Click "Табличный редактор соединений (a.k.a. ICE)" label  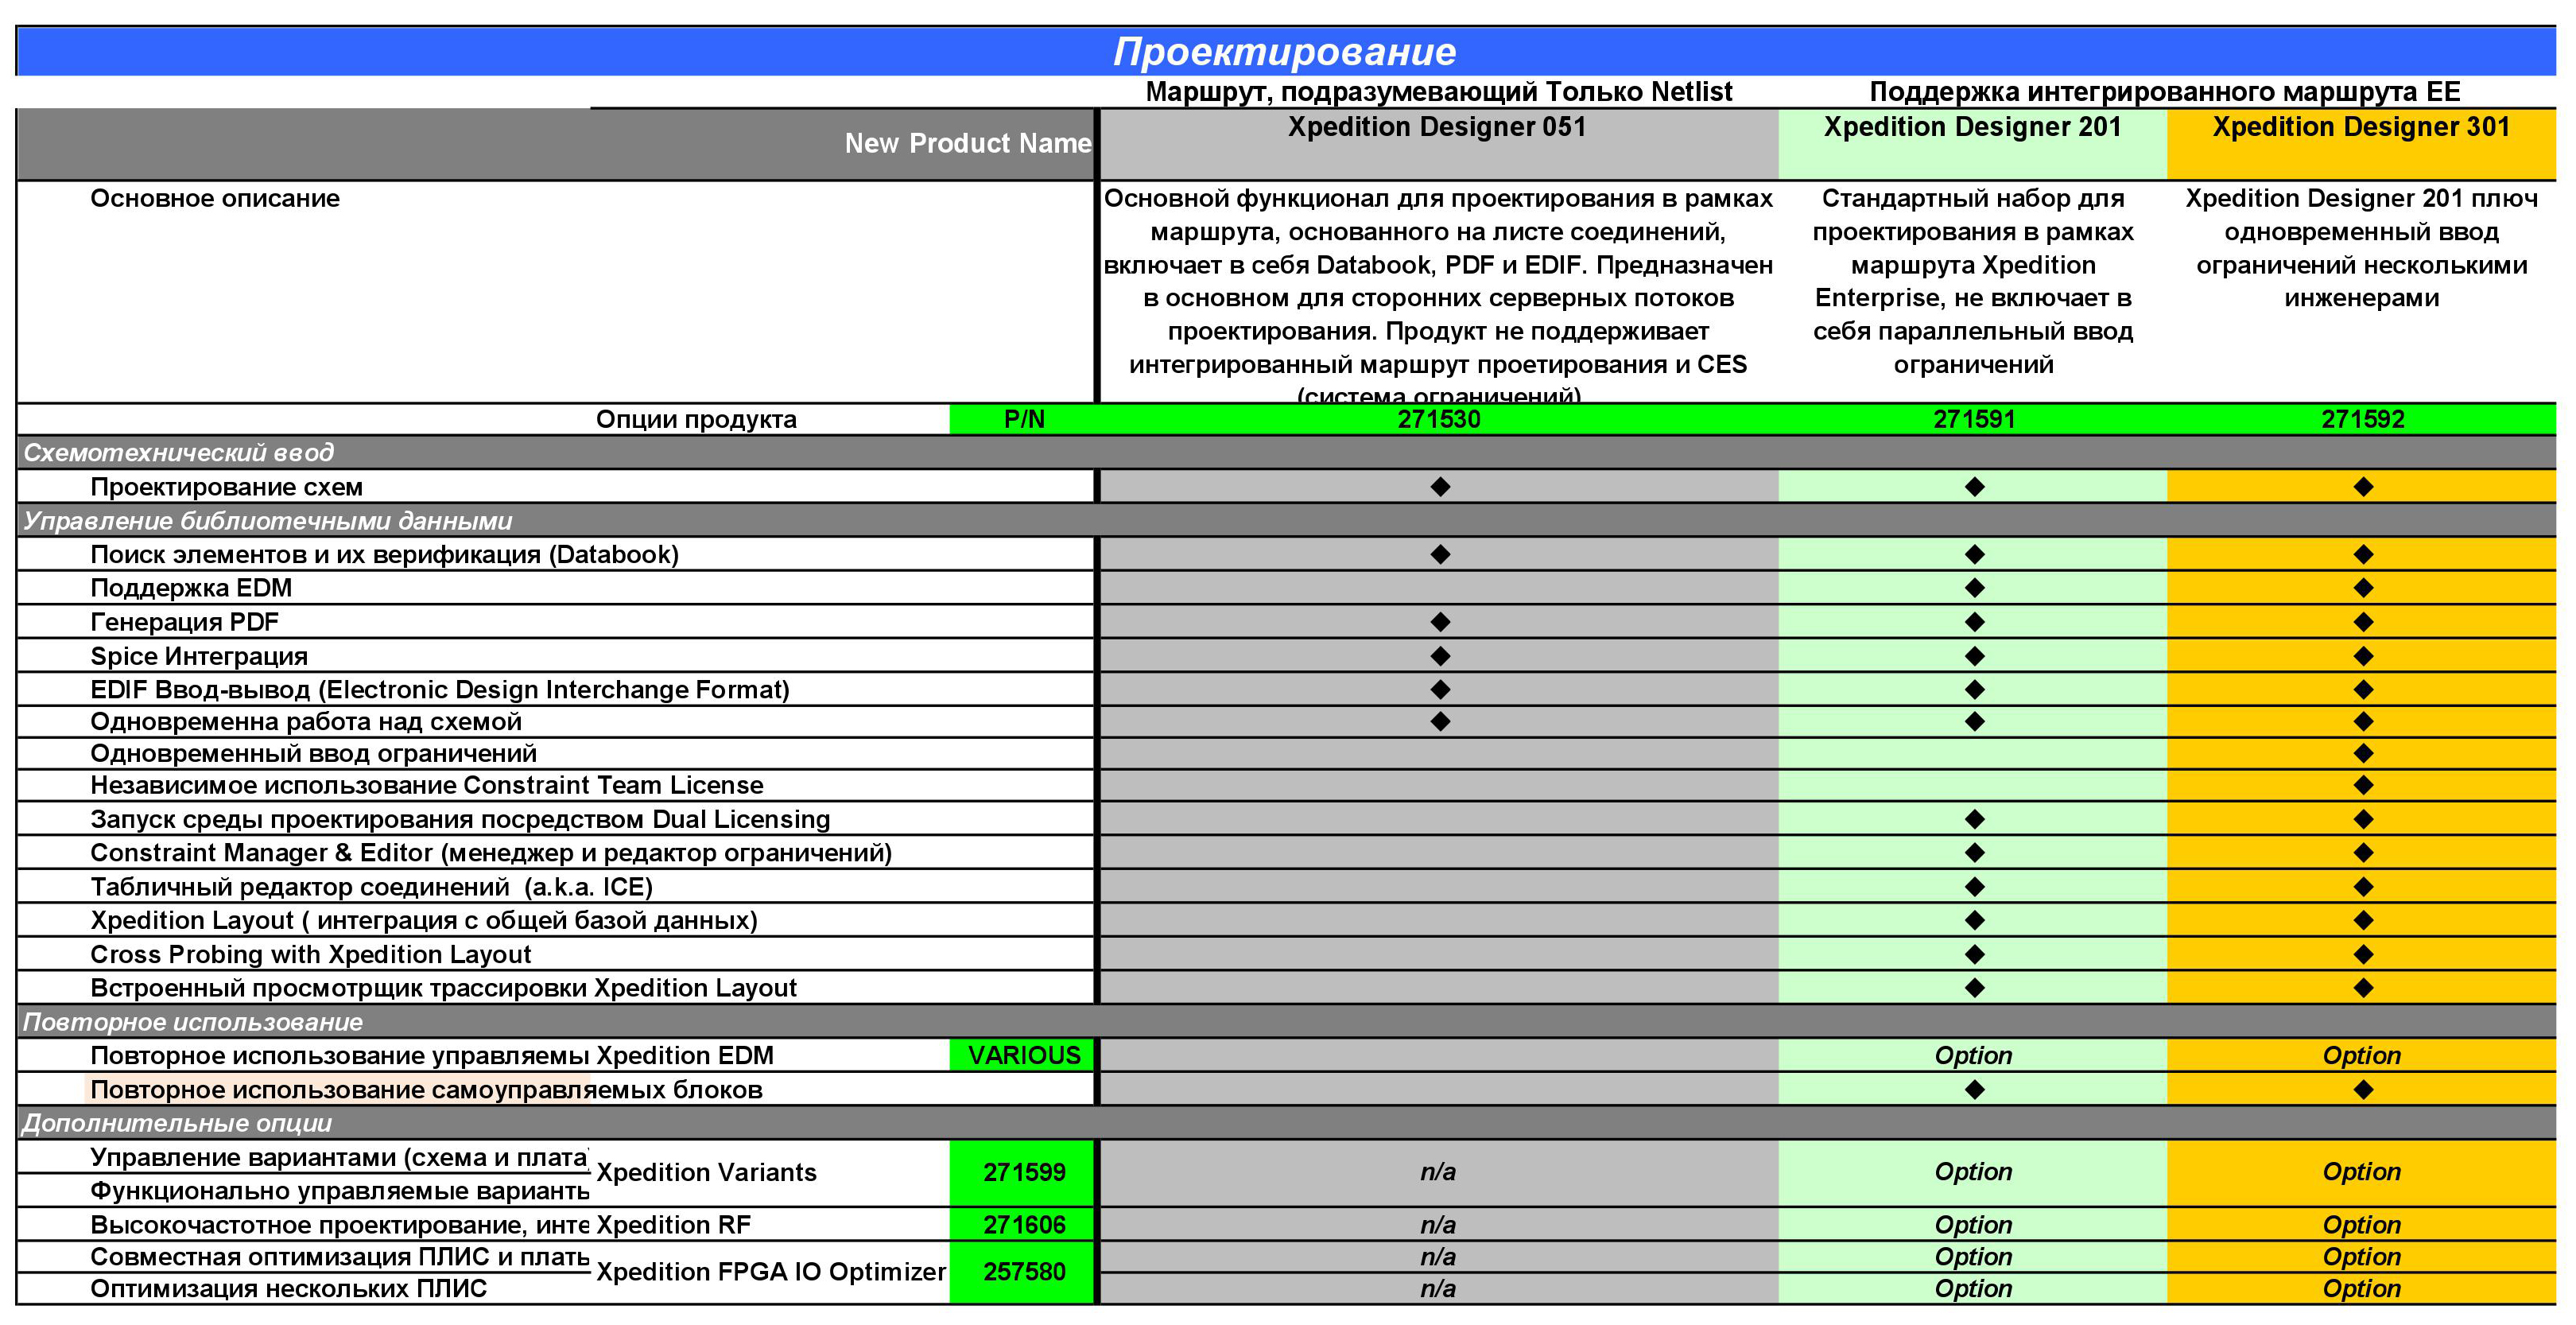(371, 887)
